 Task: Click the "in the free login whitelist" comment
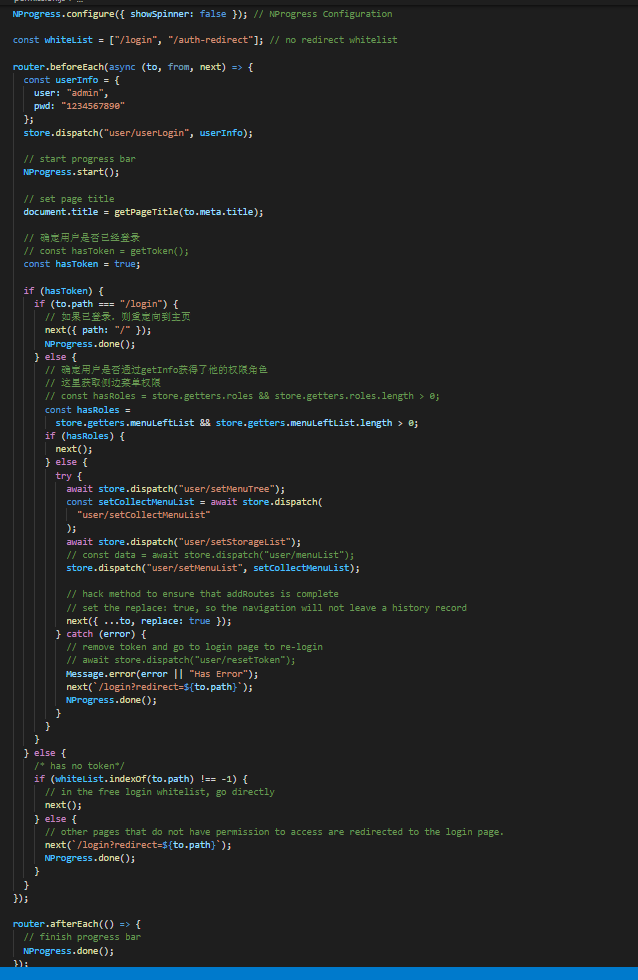159,792
